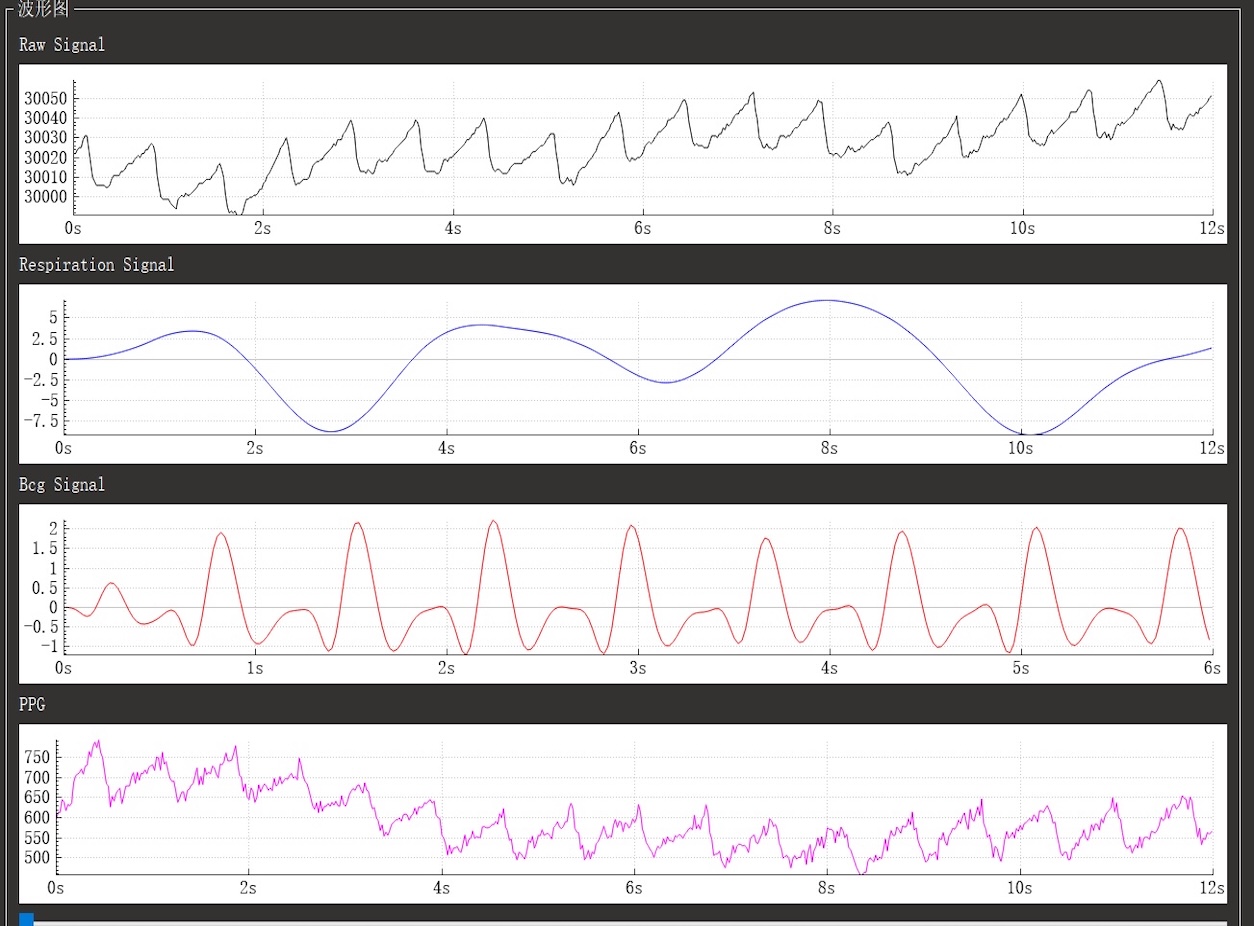The height and width of the screenshot is (926, 1254).
Task: Click the 750 label on PPG y-axis
Action: (x=37, y=757)
